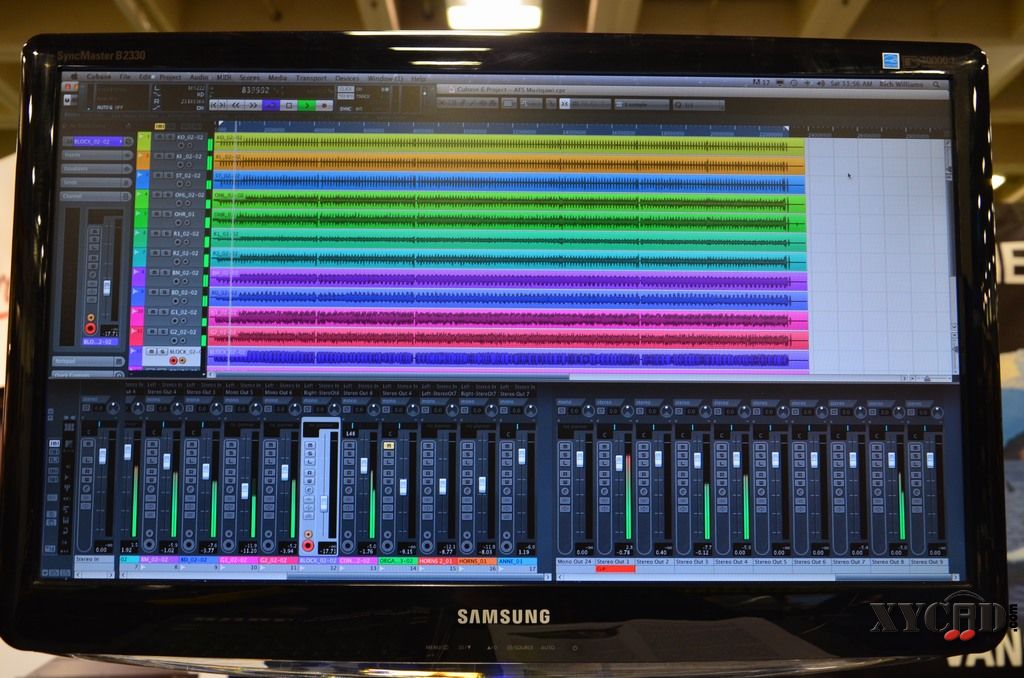Select the HORNS 2_01 channel name label in the mixer
Viewport: 1024px width, 678px height.
click(437, 561)
